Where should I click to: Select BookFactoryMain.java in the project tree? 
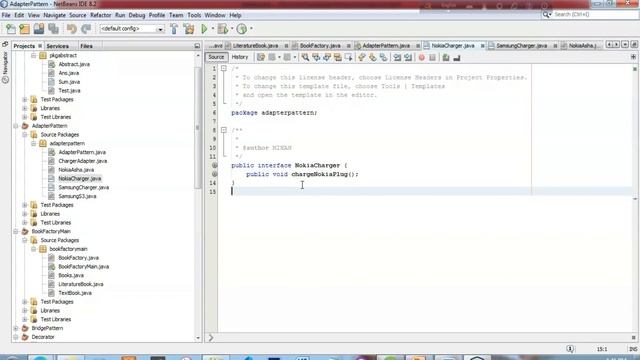point(83,267)
